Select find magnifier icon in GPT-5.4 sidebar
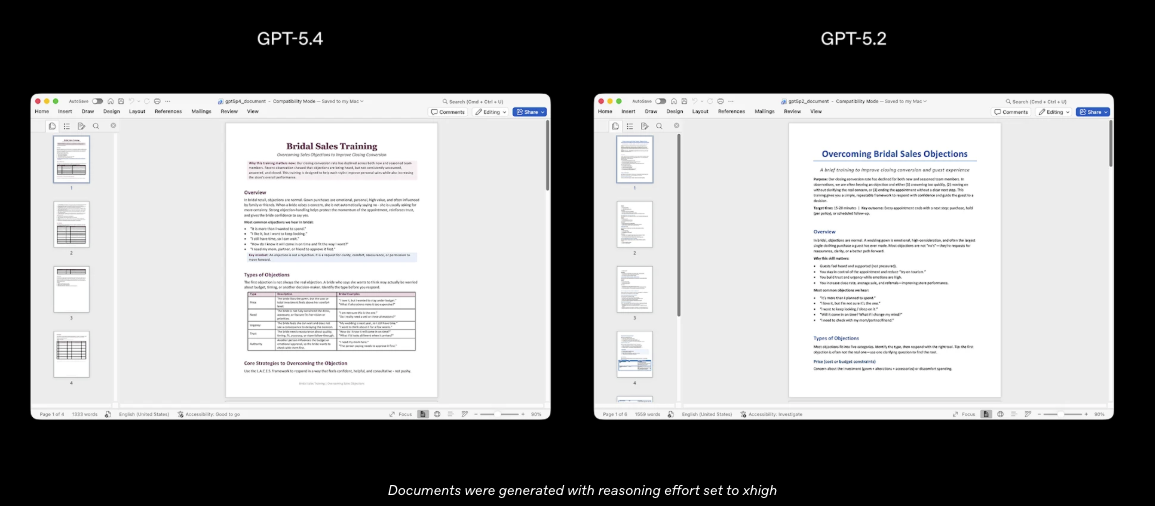Screen dimensions: 1155x506 (x=96, y=126)
